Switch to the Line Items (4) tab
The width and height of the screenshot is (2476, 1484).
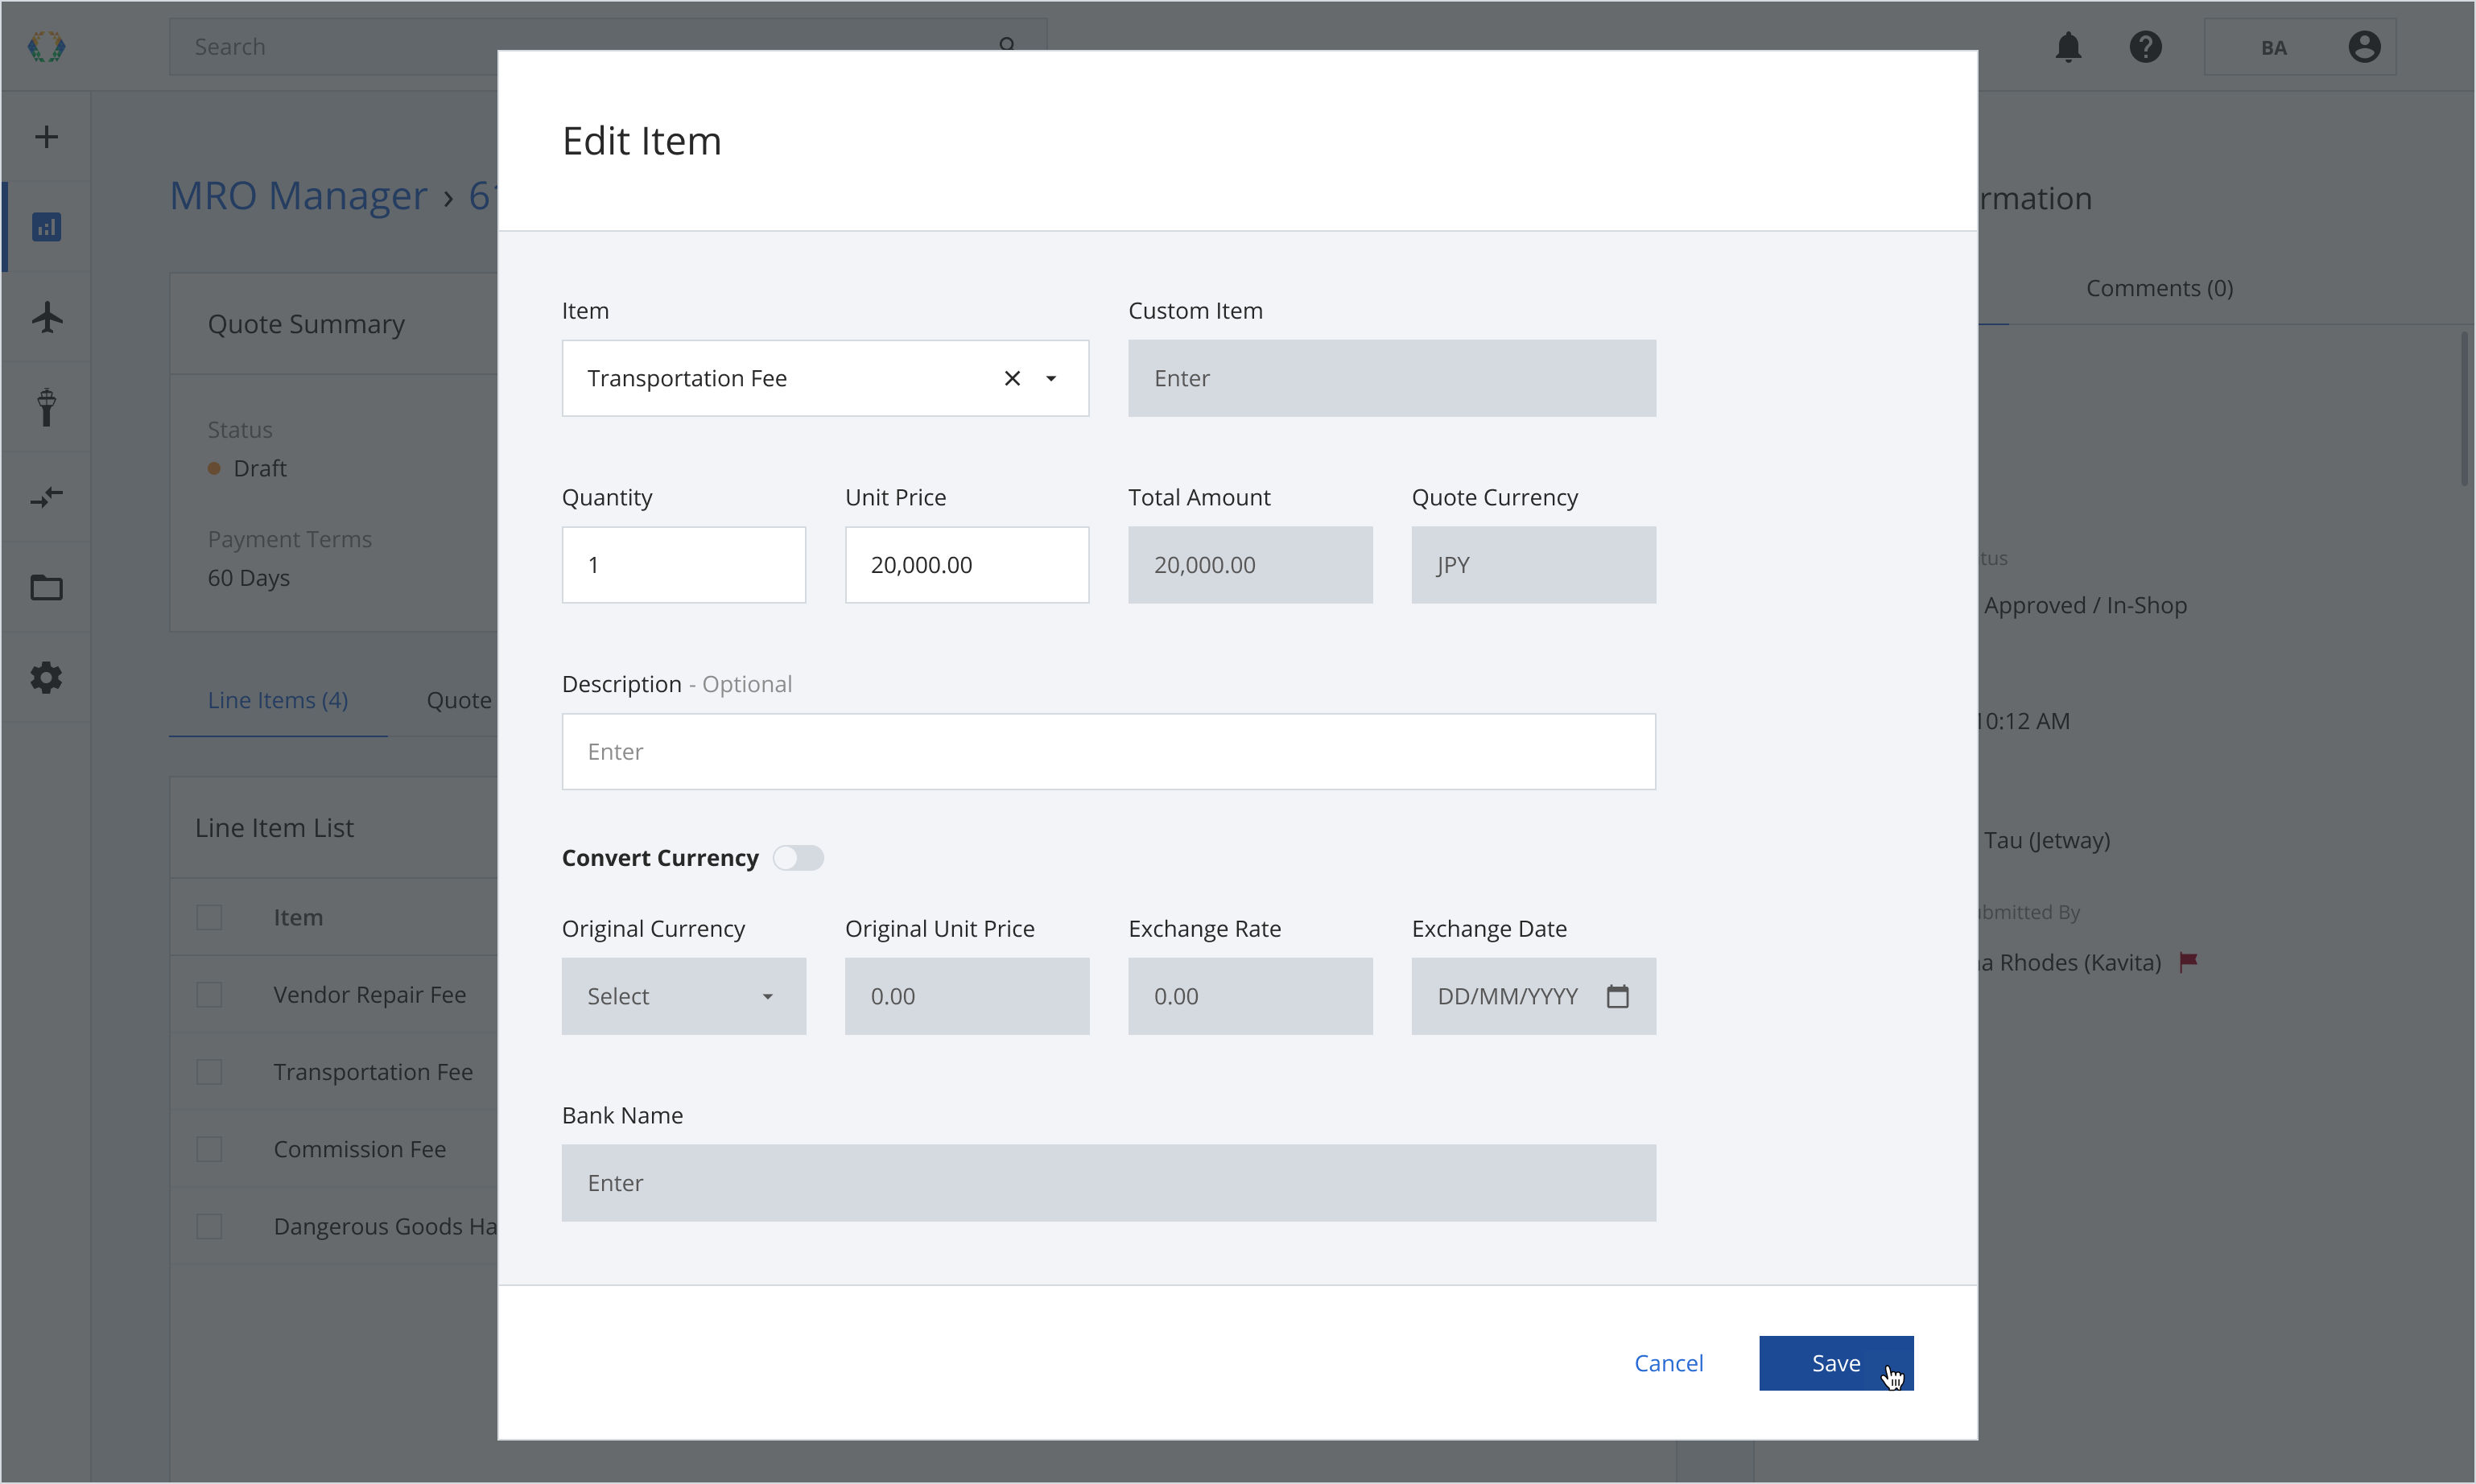click(278, 700)
